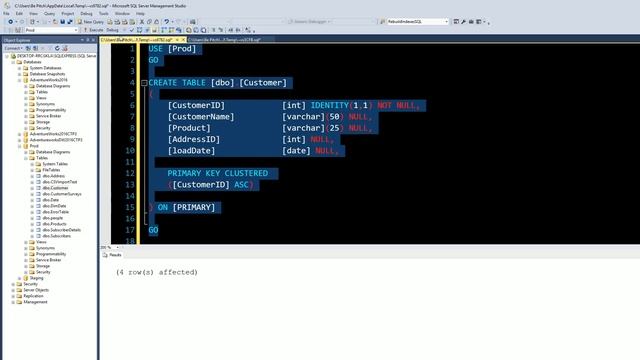Expand the System Databases node

click(19, 68)
